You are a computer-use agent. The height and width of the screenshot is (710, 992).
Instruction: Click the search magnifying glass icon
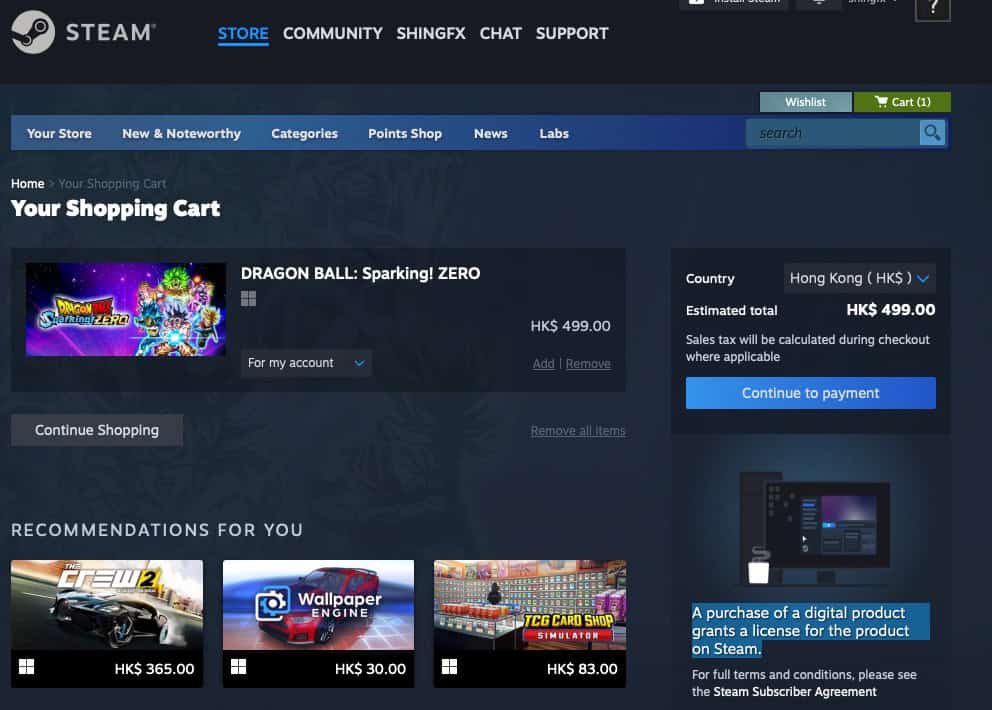[930, 132]
